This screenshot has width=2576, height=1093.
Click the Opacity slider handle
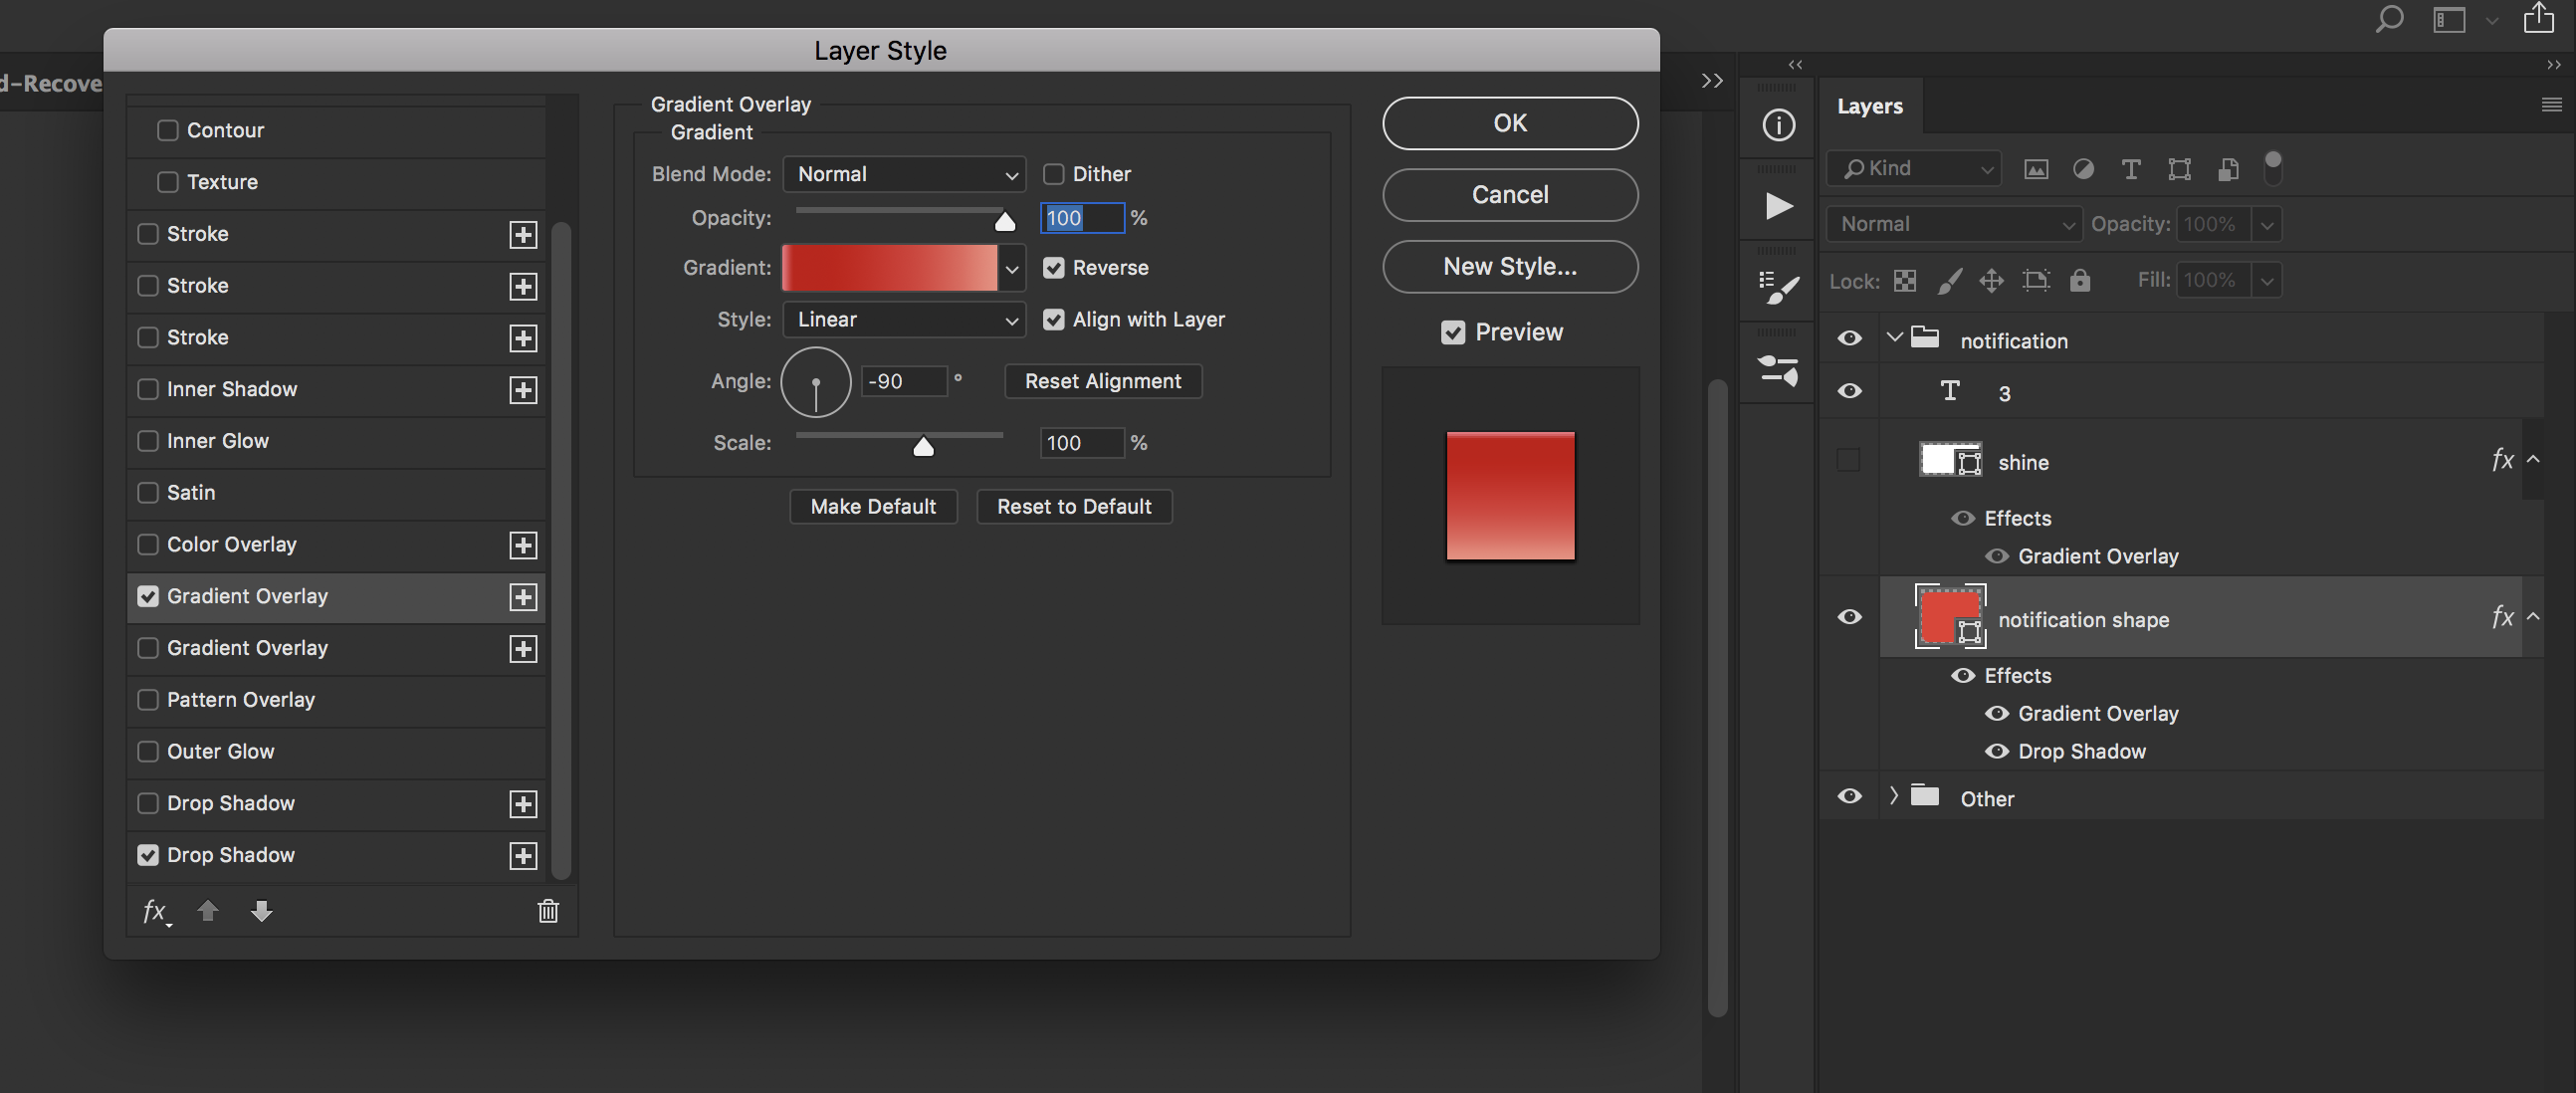(x=1005, y=222)
